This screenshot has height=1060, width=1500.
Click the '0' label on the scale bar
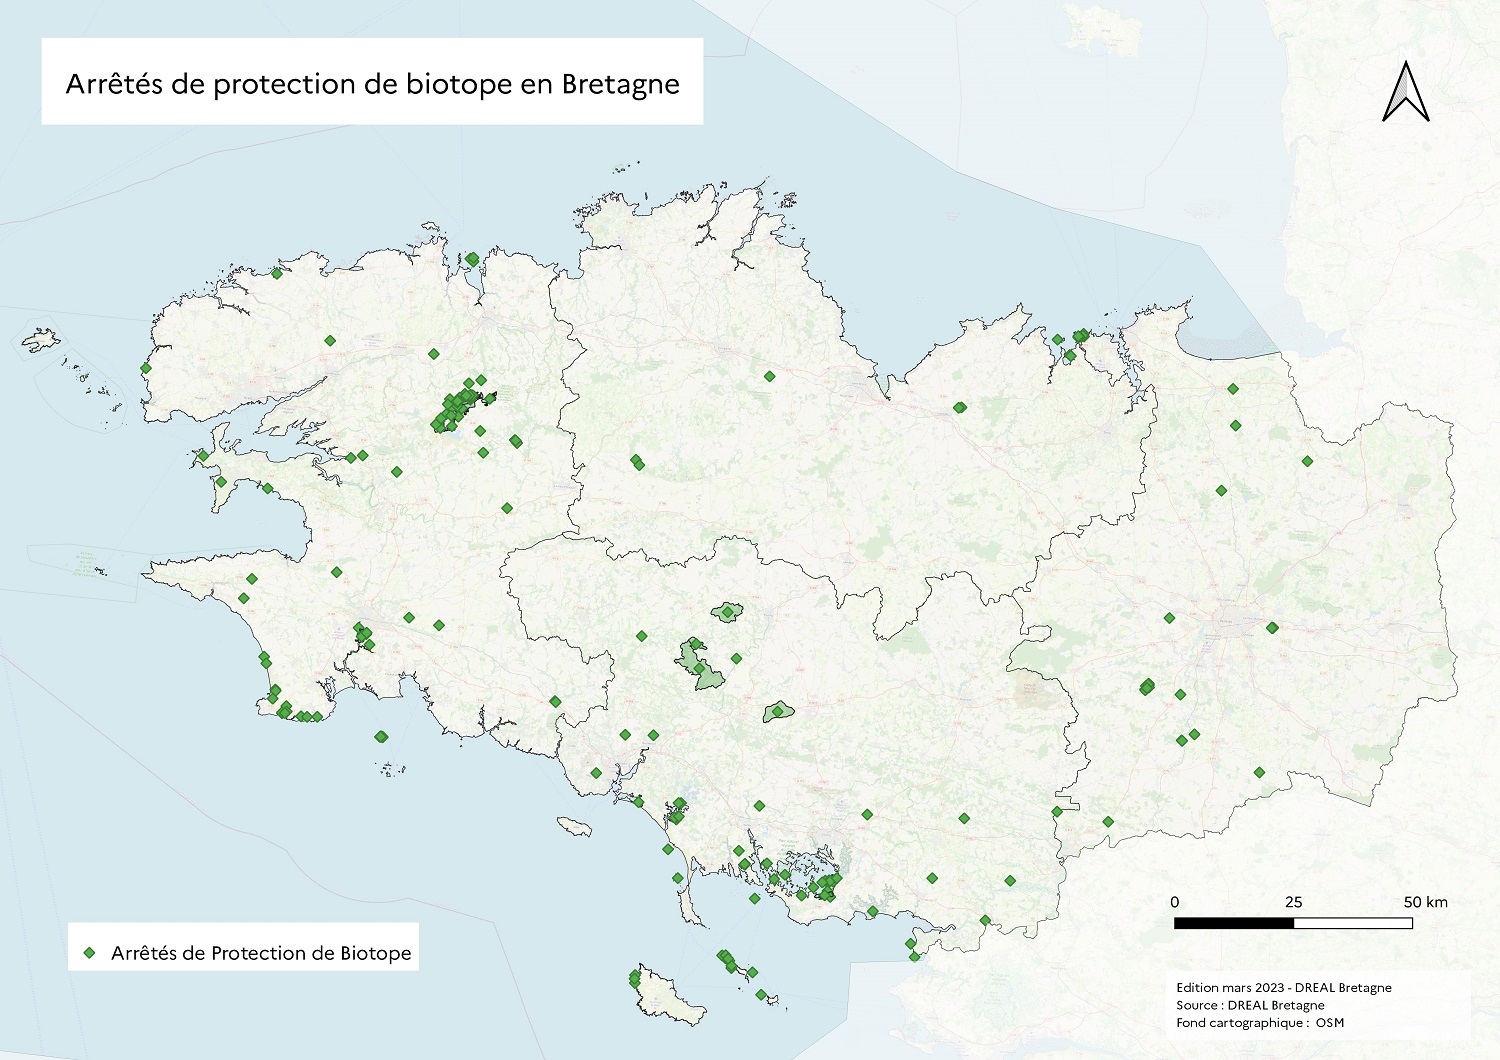pyautogui.click(x=1175, y=902)
